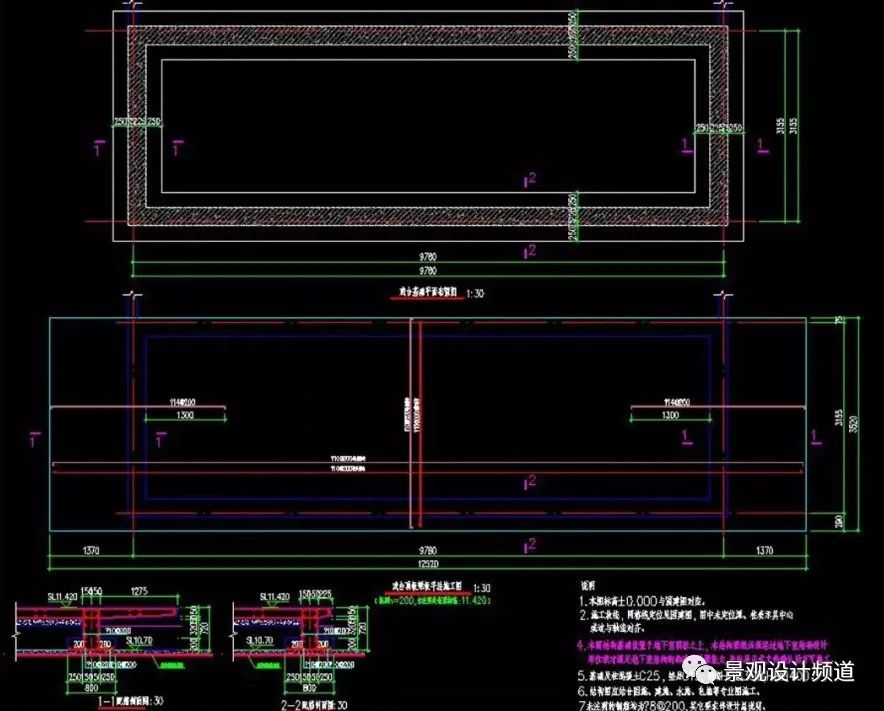Select the right 1370 dimension at bottom

764,551
